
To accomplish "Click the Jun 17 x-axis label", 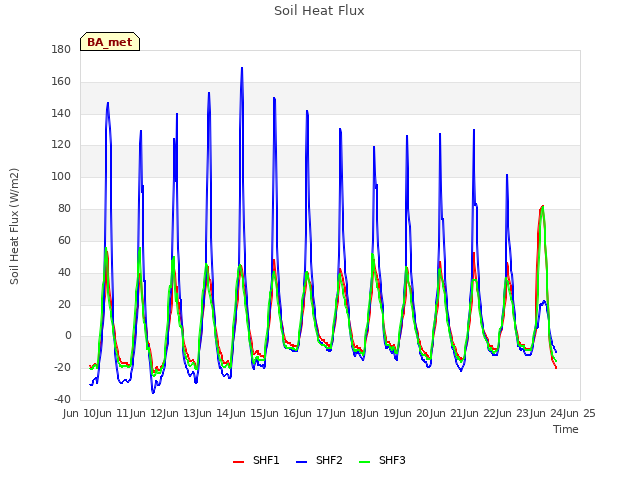I will 314,413.
